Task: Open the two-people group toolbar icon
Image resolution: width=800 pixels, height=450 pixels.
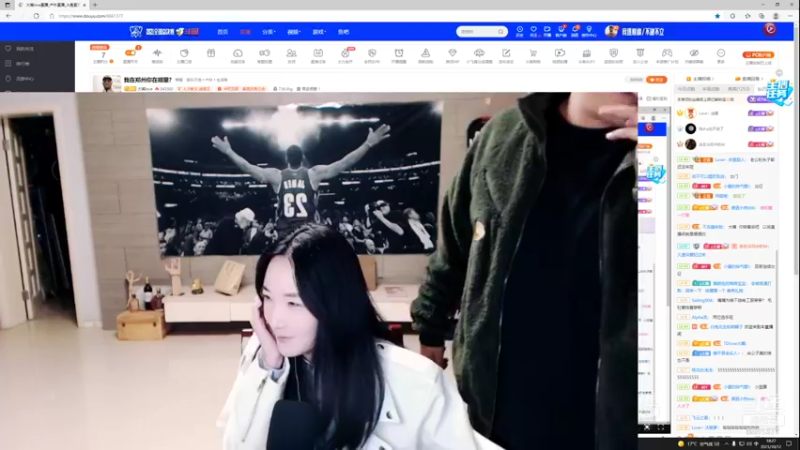Action: 291,53
